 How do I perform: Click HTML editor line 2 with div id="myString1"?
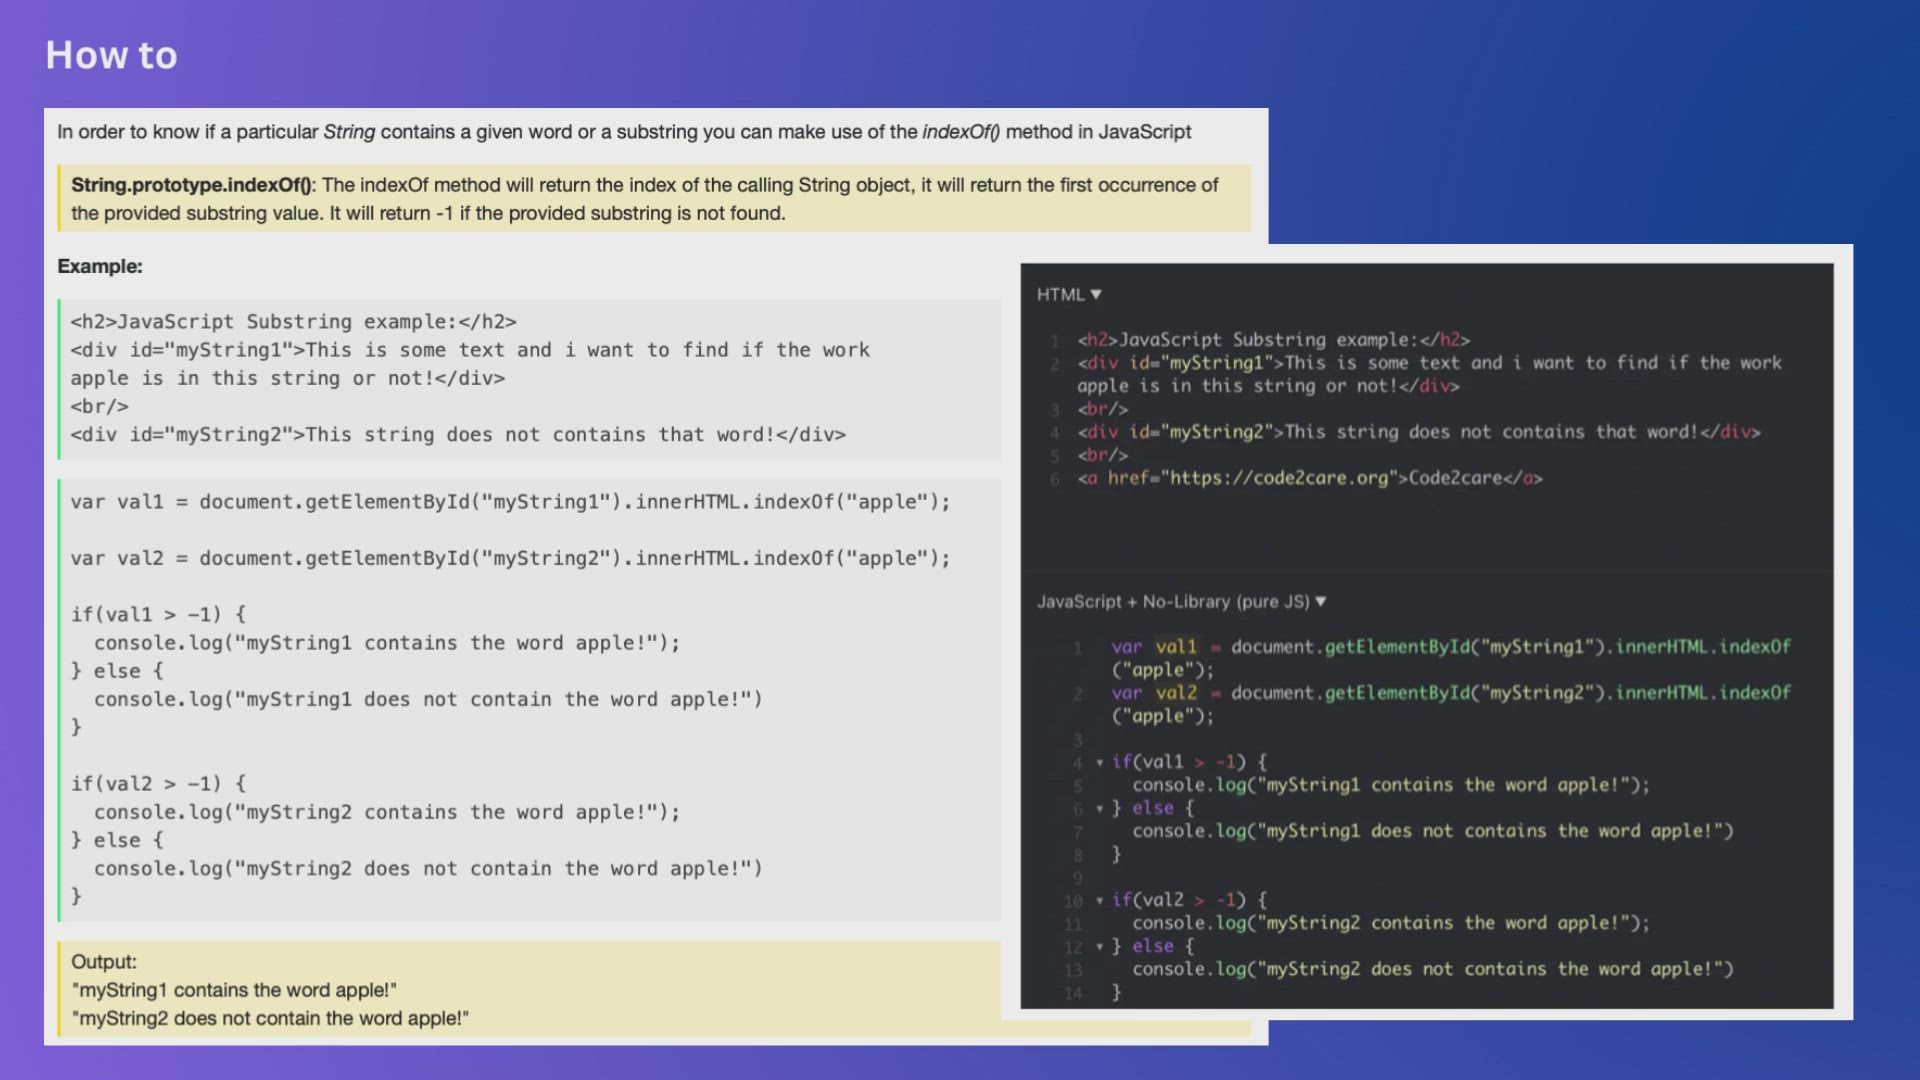1429,374
